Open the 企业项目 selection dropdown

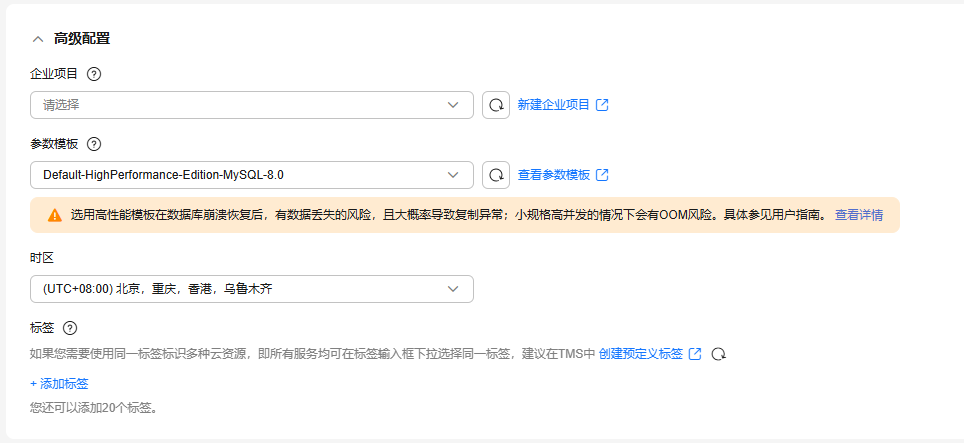[251, 105]
